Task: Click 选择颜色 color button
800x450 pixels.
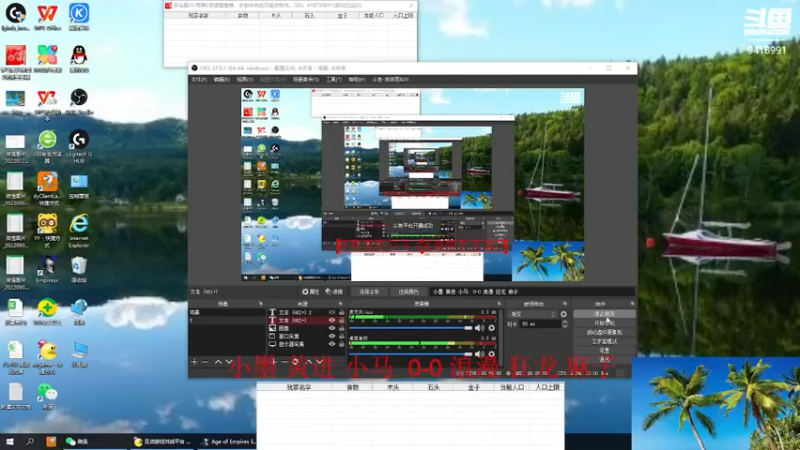Action: coord(408,292)
